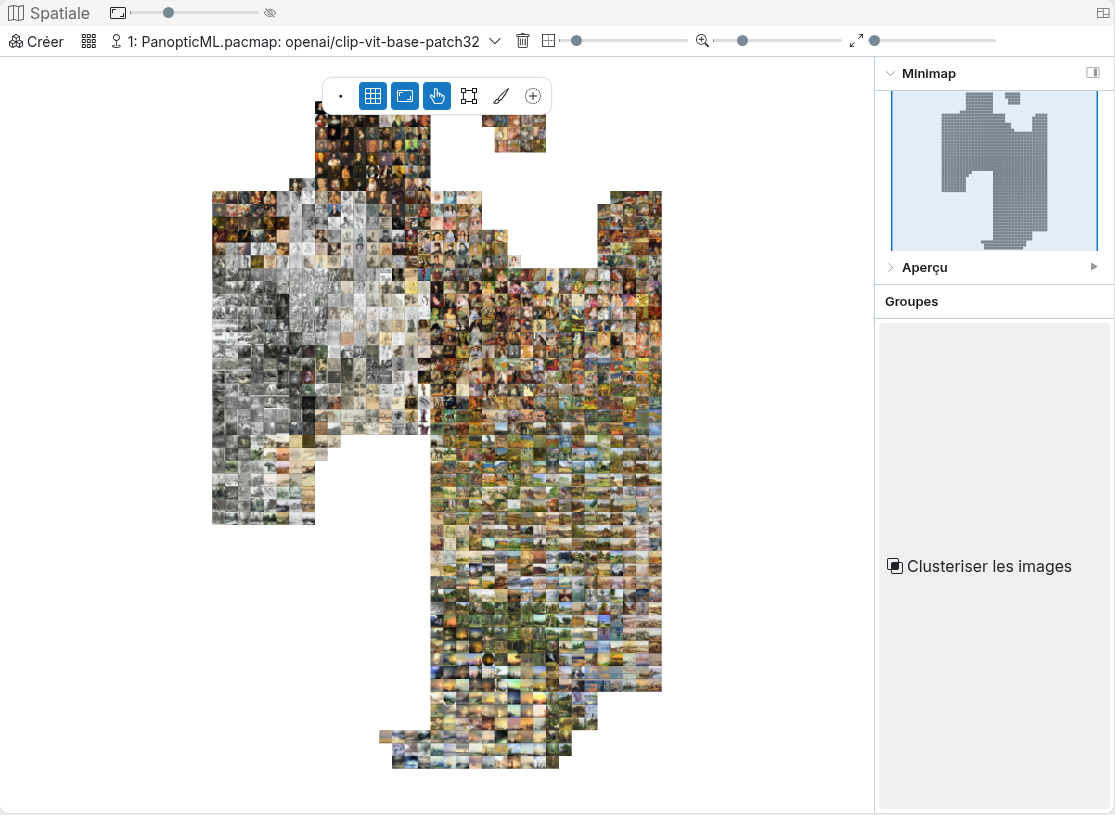
Task: Click the diagonal expand arrows icon
Action: point(856,41)
